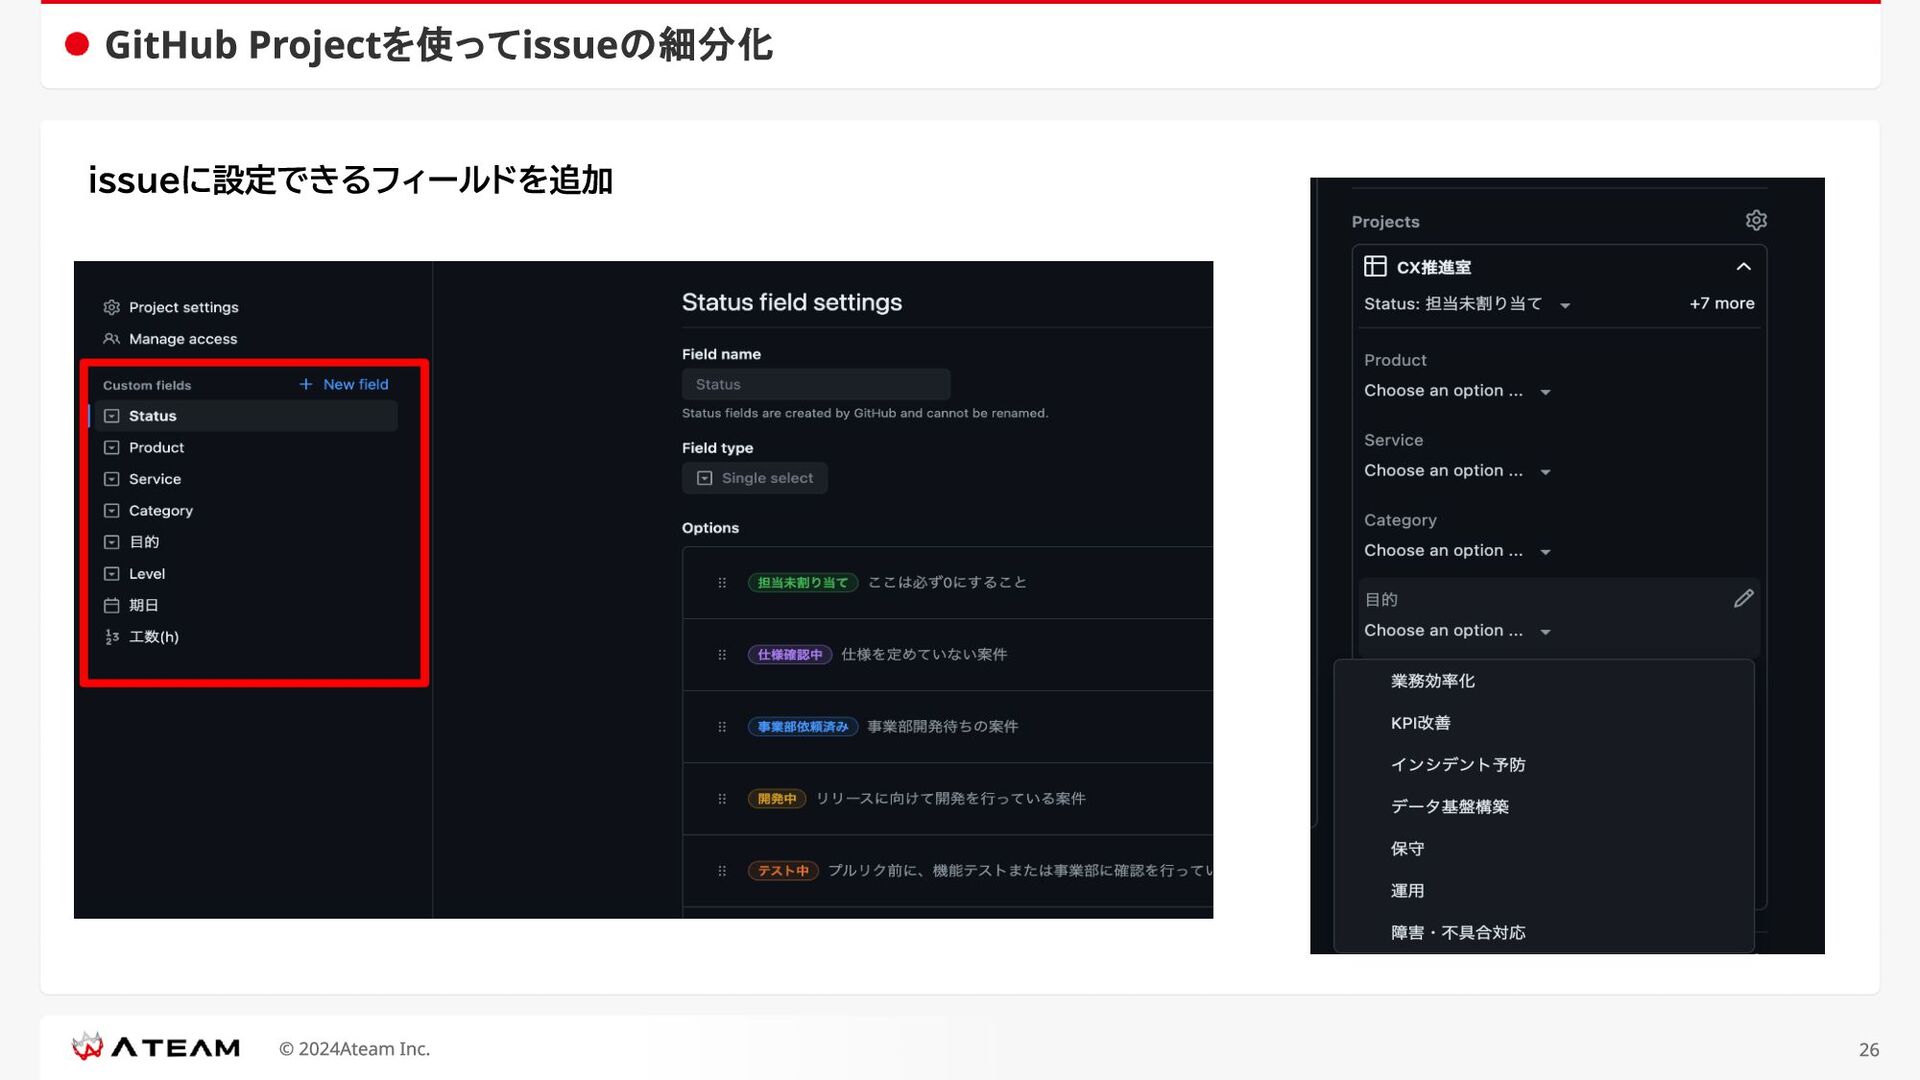1920x1080 pixels.
Task: Click the Field name input showing Status
Action: [816, 384]
